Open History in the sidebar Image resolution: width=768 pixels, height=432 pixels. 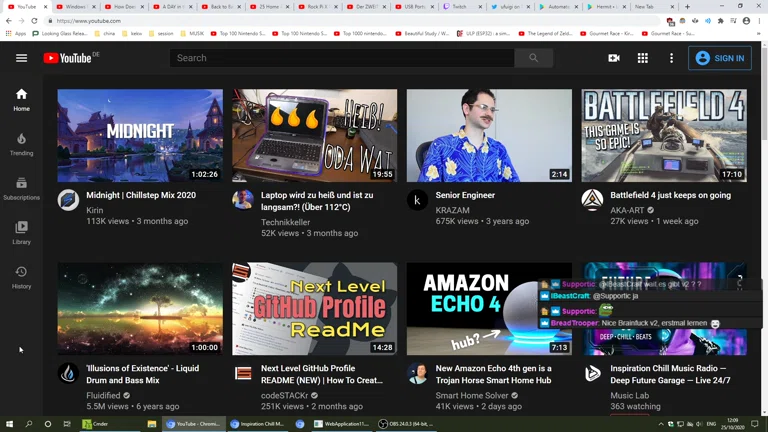pos(21,277)
